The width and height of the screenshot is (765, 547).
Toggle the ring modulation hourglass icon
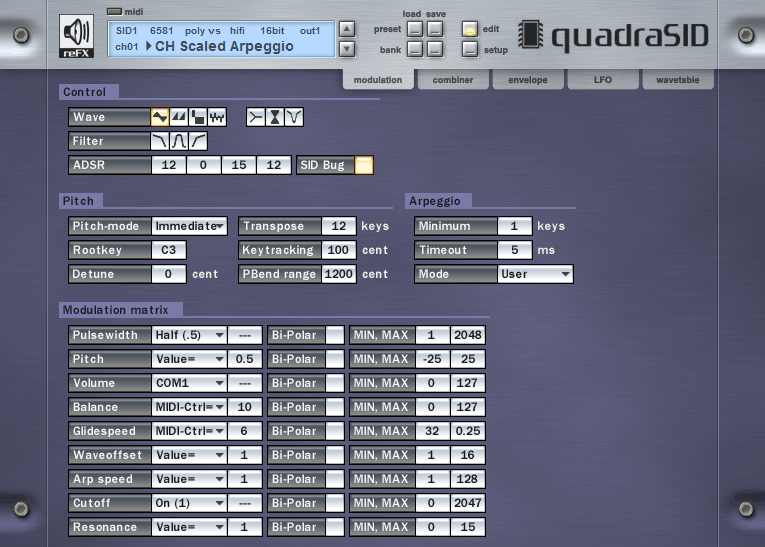point(275,117)
